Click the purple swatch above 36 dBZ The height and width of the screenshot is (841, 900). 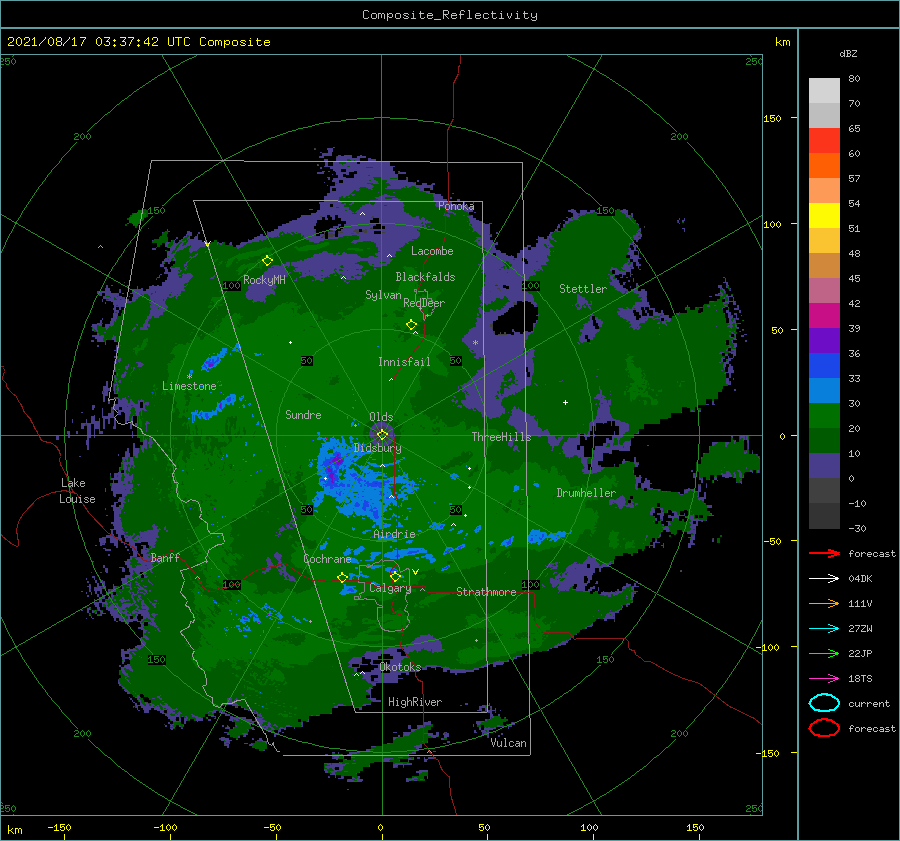coord(824,341)
